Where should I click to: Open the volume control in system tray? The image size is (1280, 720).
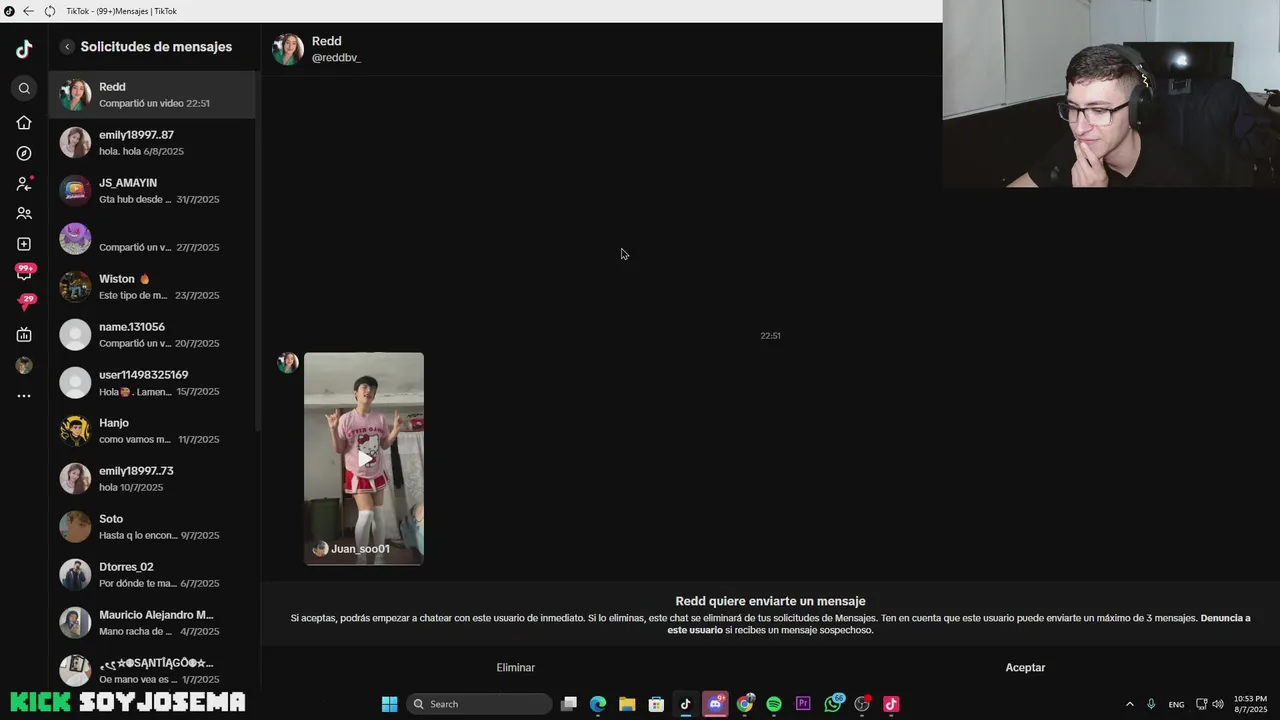point(1218,704)
